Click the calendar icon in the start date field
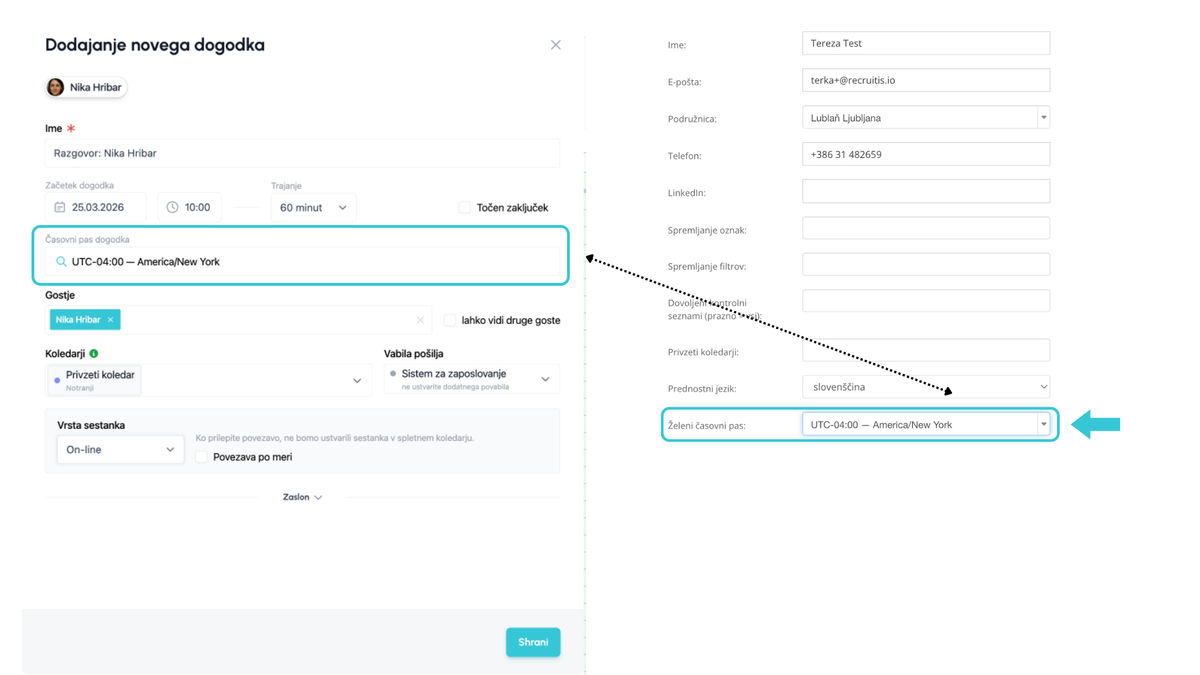Screen dimensions: 1200x675 [60, 207]
